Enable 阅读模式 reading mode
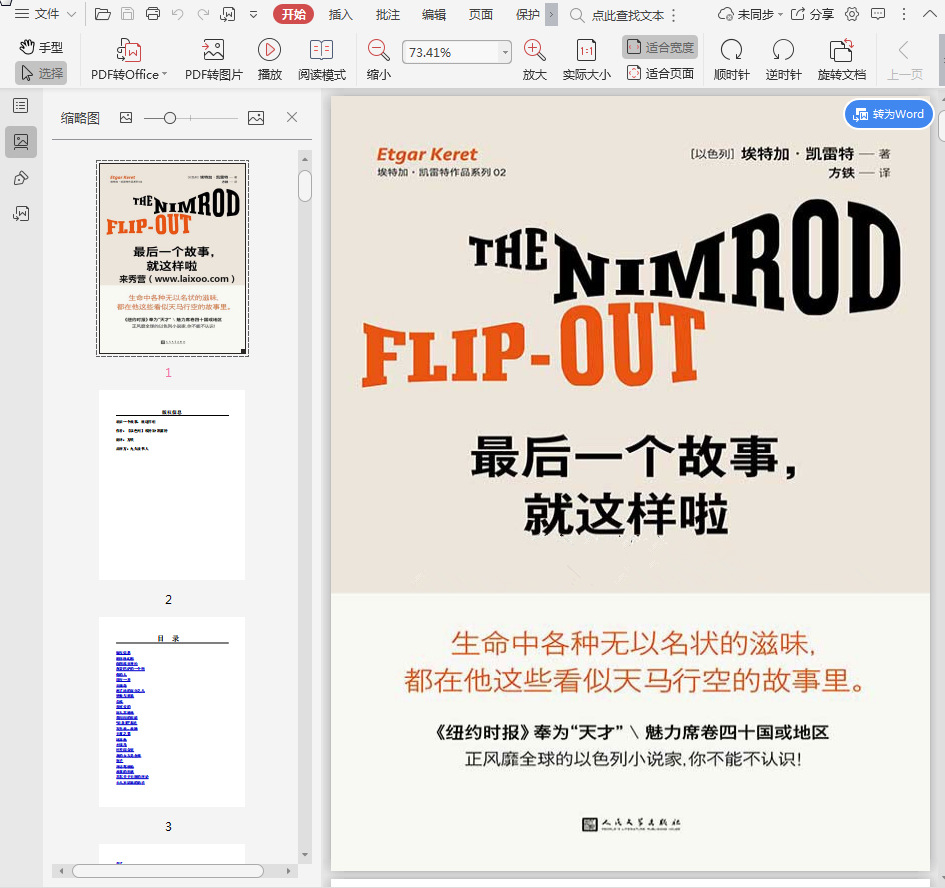 coord(322,59)
